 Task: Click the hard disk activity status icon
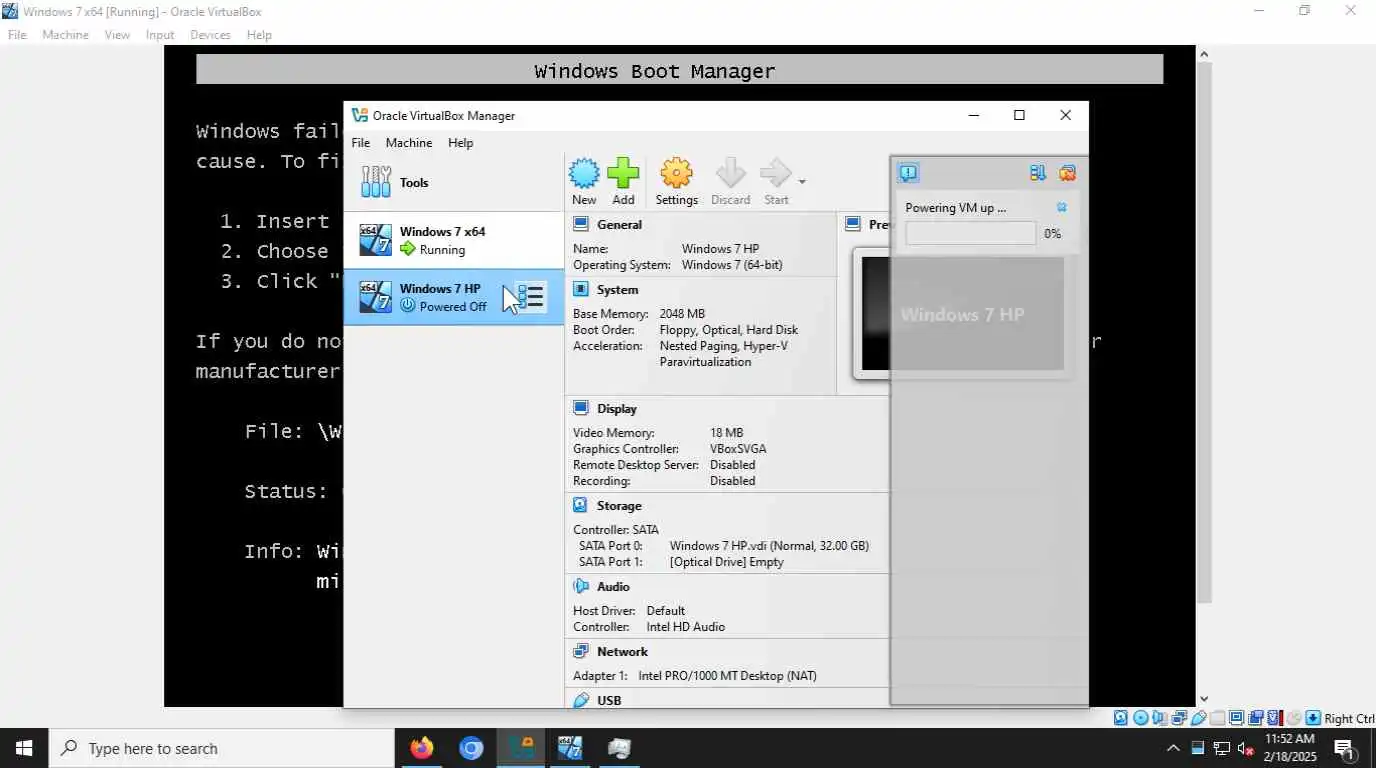coord(1121,718)
